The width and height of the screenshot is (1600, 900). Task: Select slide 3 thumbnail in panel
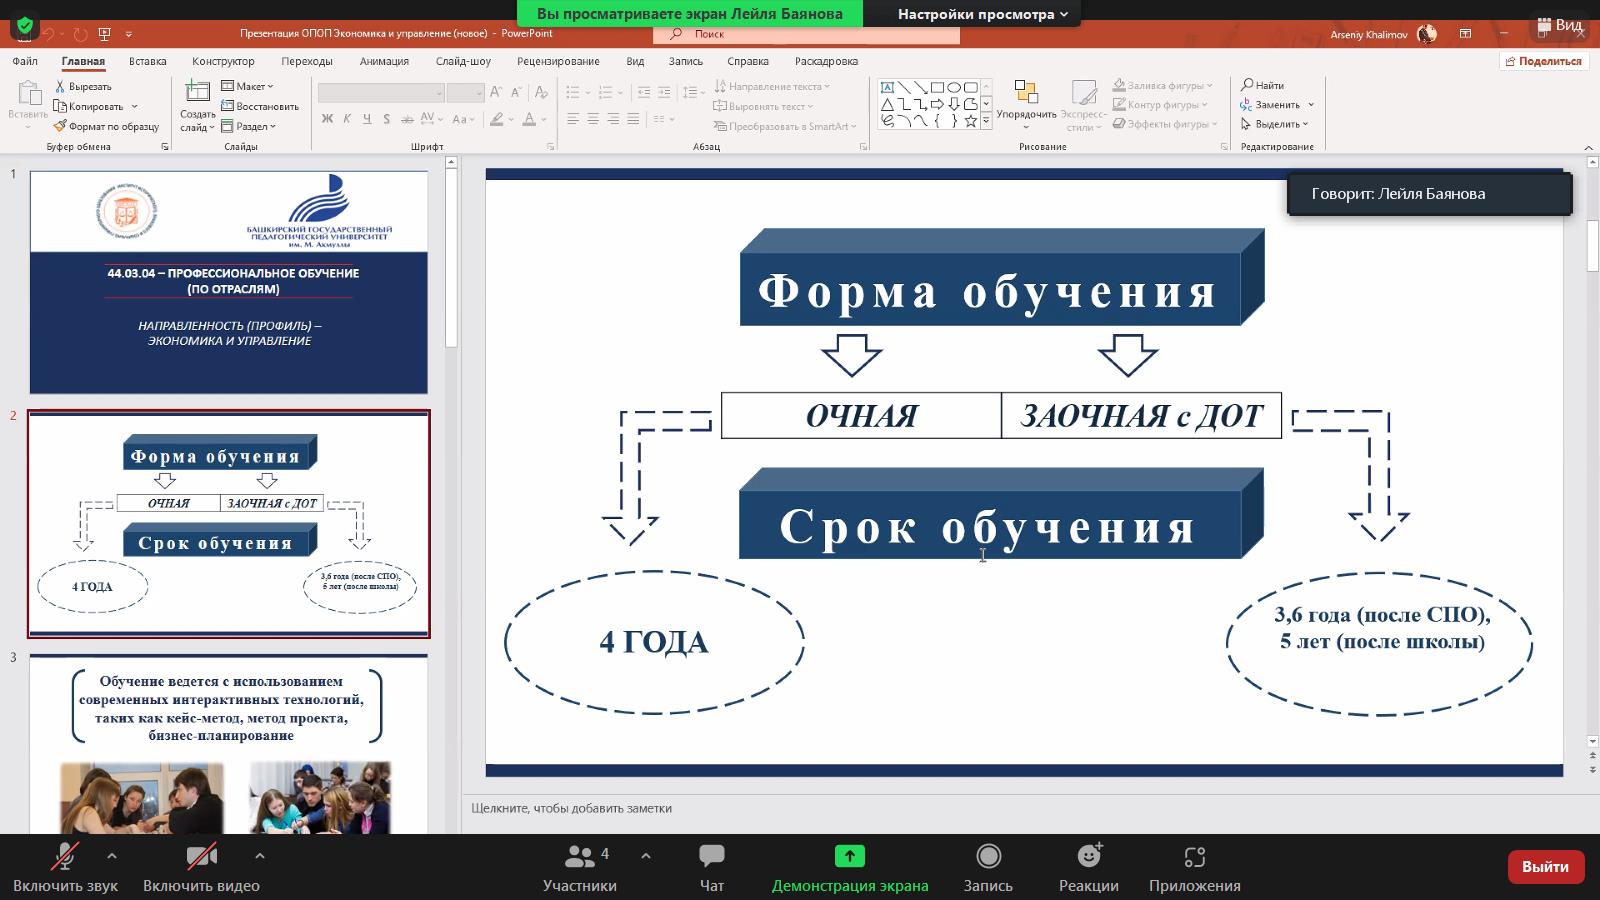(x=228, y=743)
